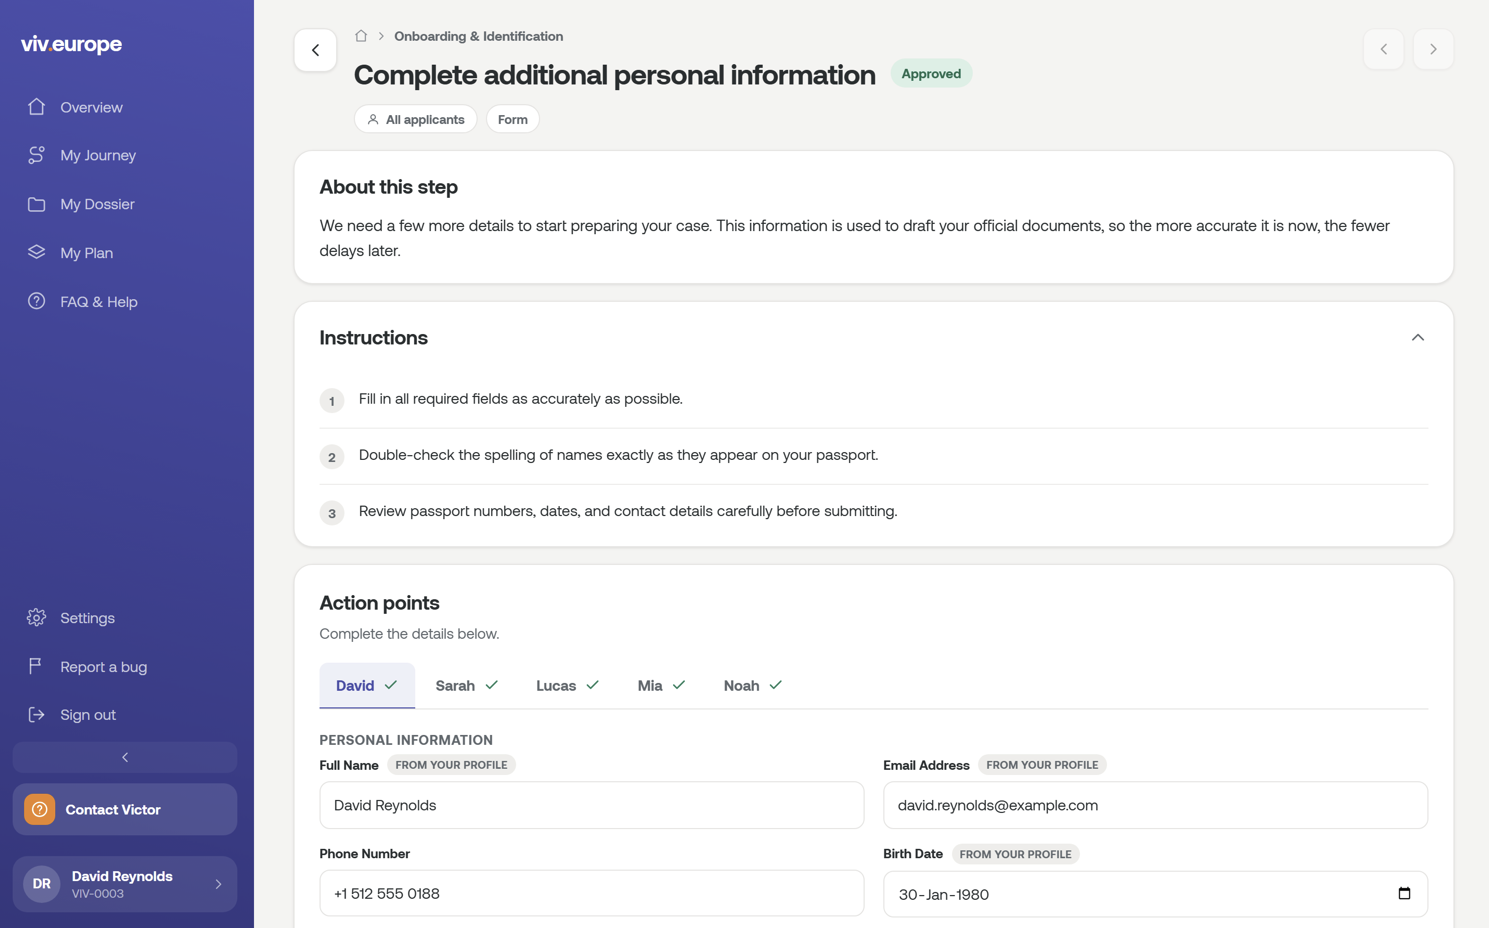Viewport: 1489px width, 928px height.
Task: Switch to the Sarah tab
Action: pyautogui.click(x=467, y=685)
